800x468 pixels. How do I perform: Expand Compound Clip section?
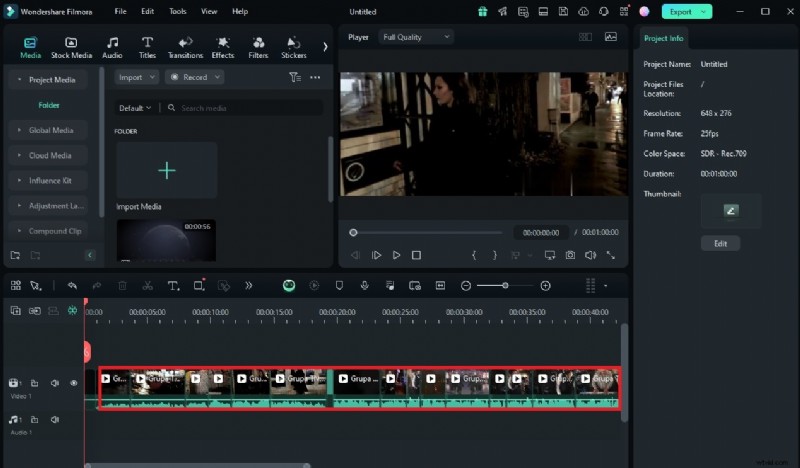tap(19, 231)
